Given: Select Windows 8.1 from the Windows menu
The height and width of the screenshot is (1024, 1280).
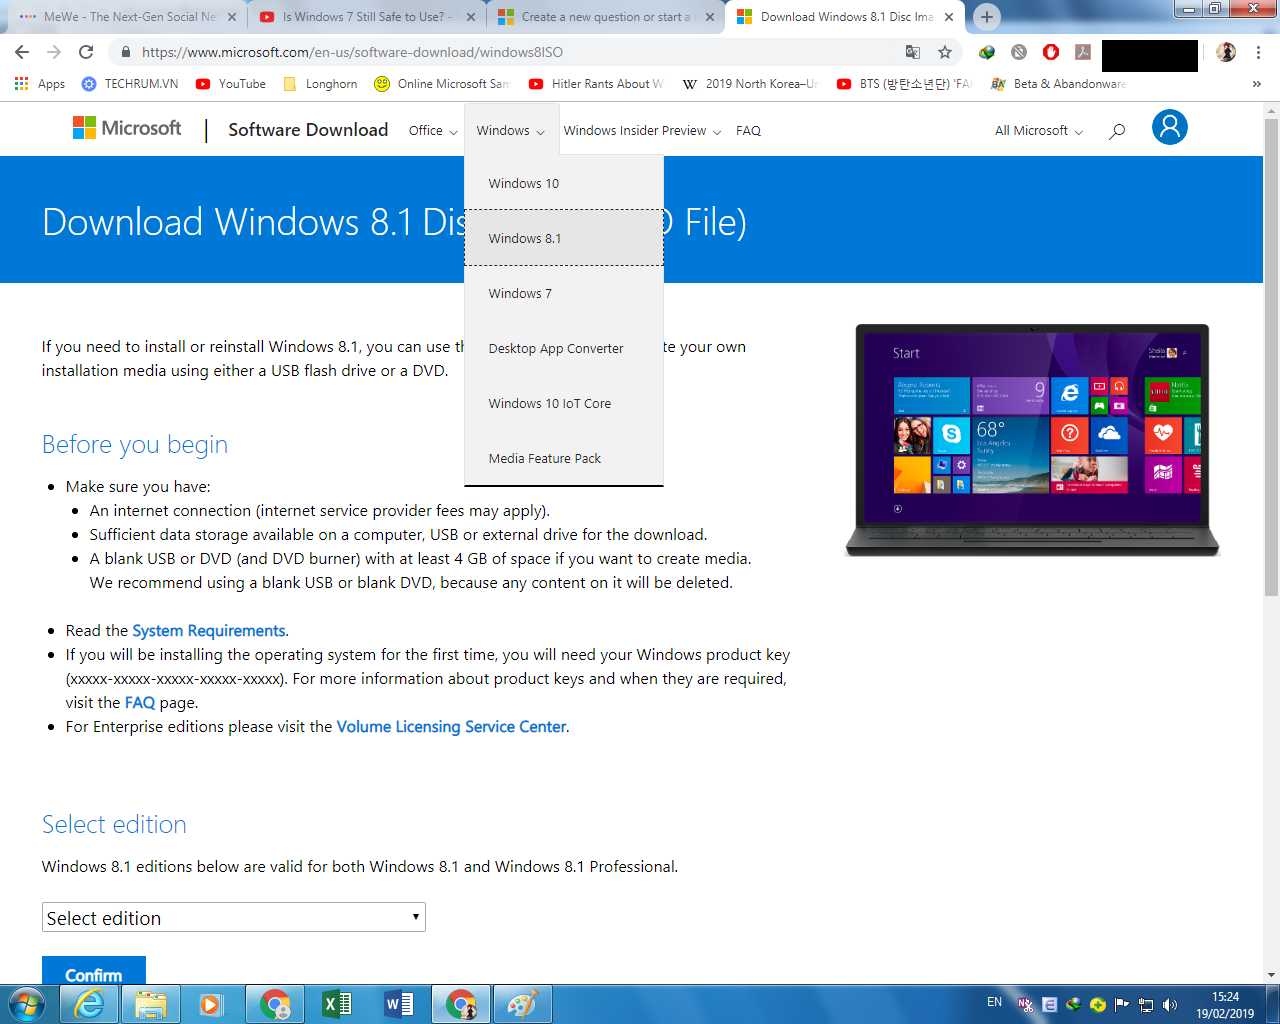Looking at the screenshot, I should click(564, 238).
